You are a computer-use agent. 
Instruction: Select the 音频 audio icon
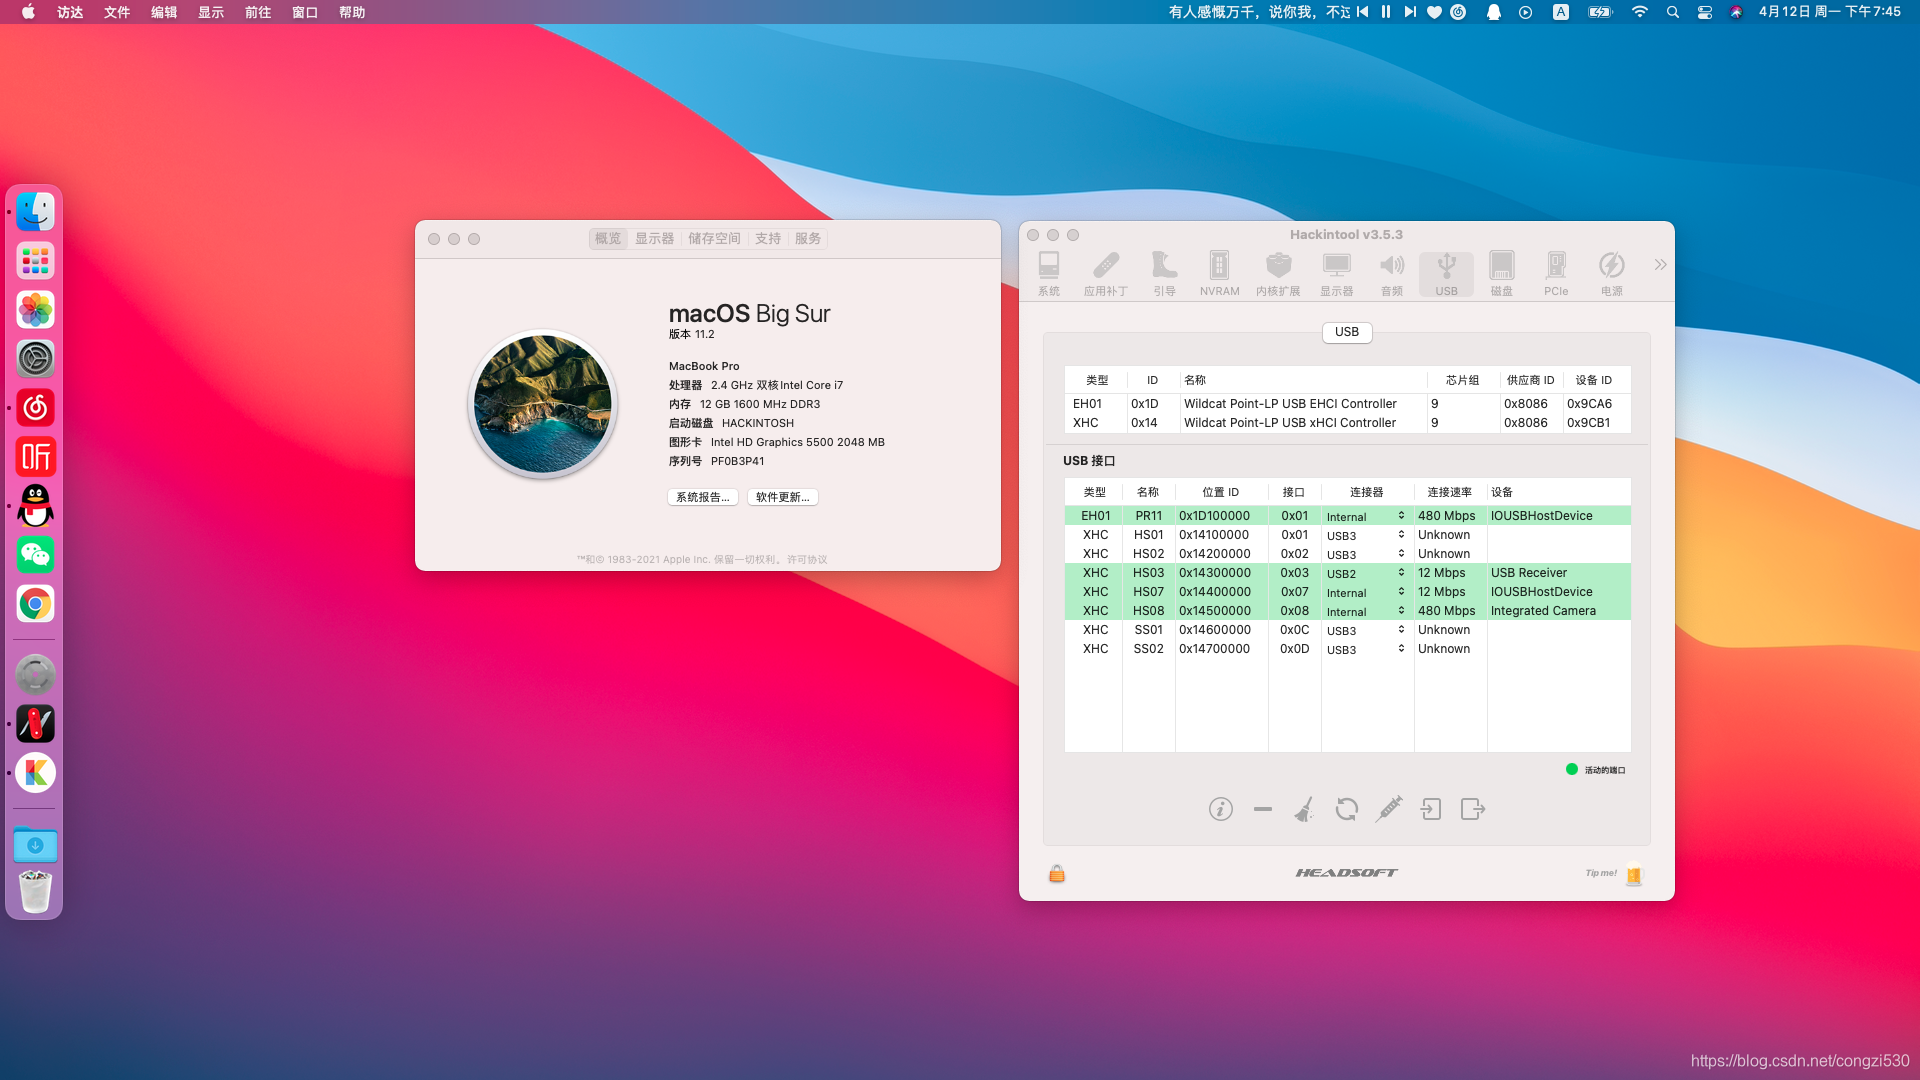pyautogui.click(x=1392, y=273)
